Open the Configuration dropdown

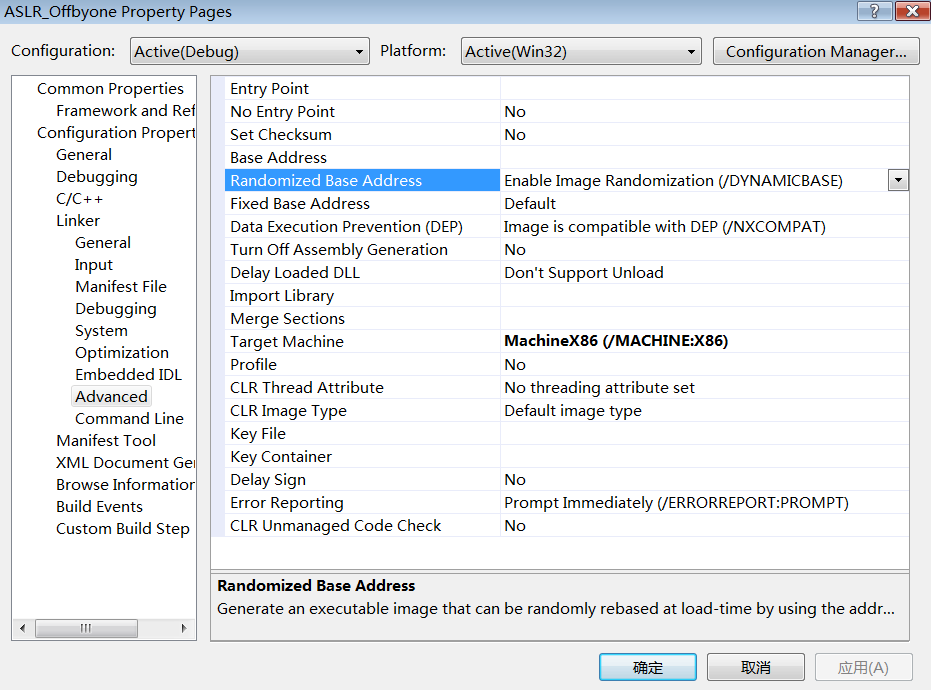click(x=250, y=52)
